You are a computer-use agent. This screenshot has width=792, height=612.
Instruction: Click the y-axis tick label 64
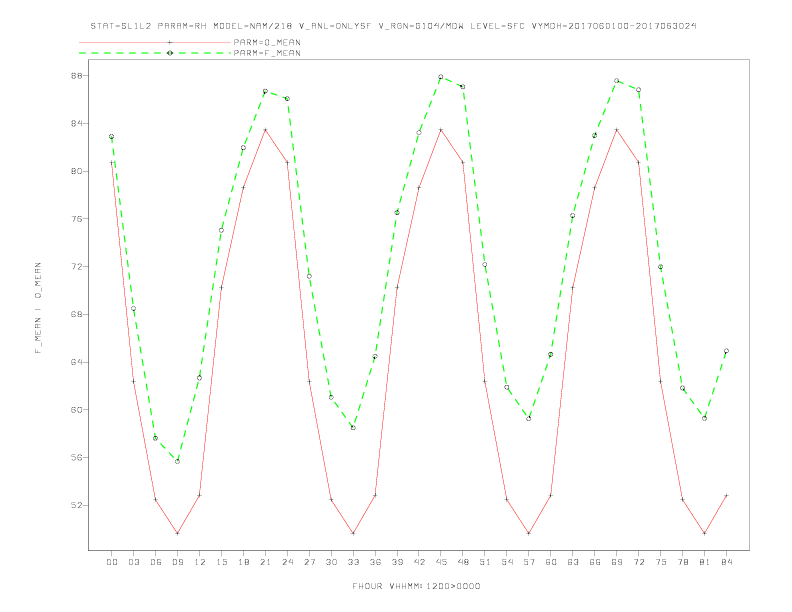pos(76,362)
